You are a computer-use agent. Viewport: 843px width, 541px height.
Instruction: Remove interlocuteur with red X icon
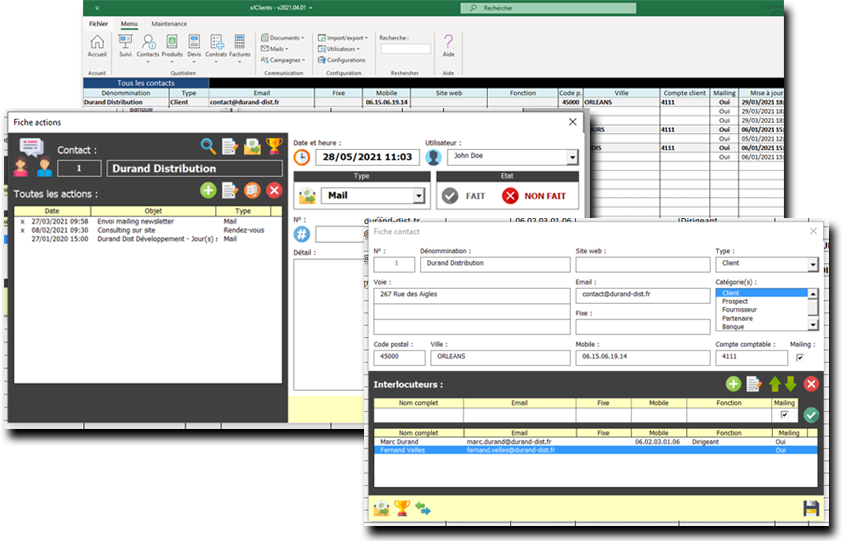point(811,384)
